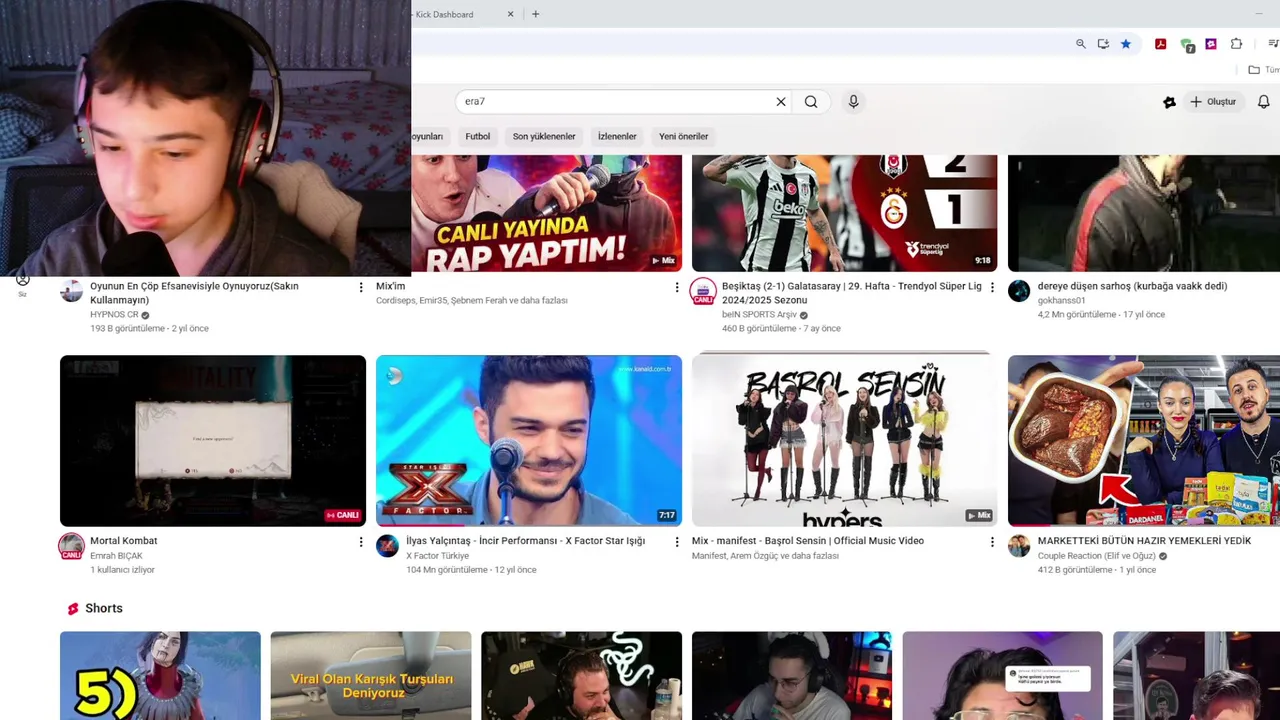Open the Couple Reaction channel avatar
This screenshot has width=1280, height=720.
click(1019, 546)
